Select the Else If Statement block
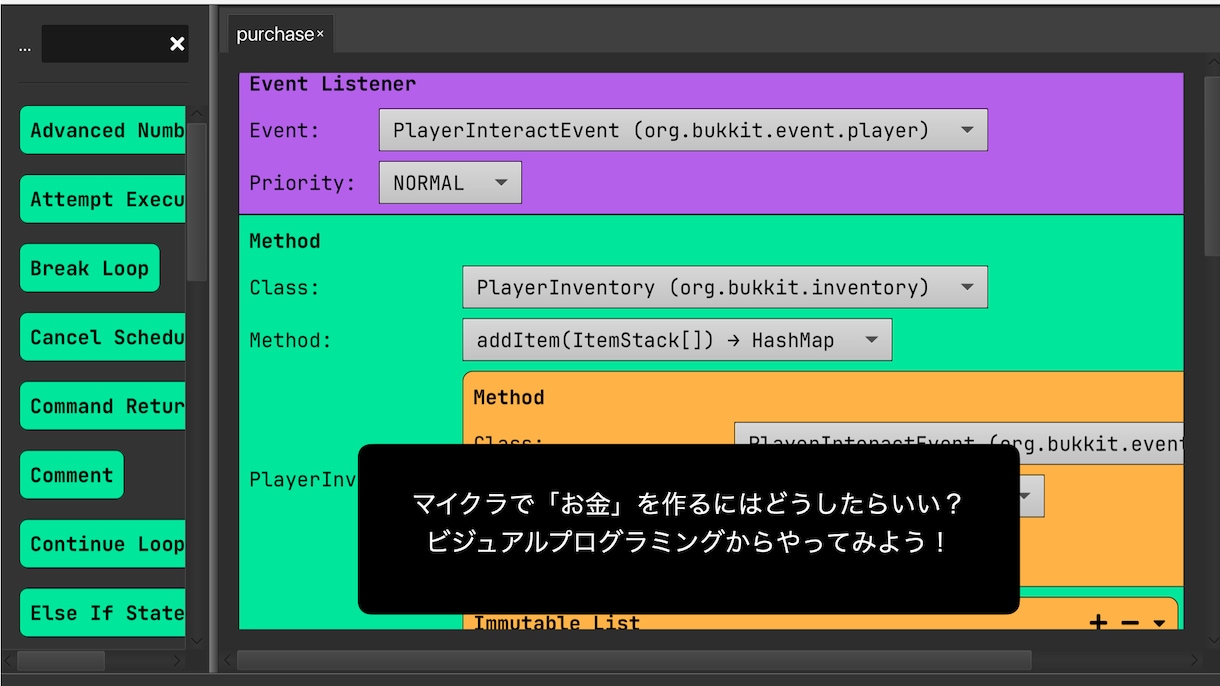The image size is (1220, 686). click(x=103, y=613)
